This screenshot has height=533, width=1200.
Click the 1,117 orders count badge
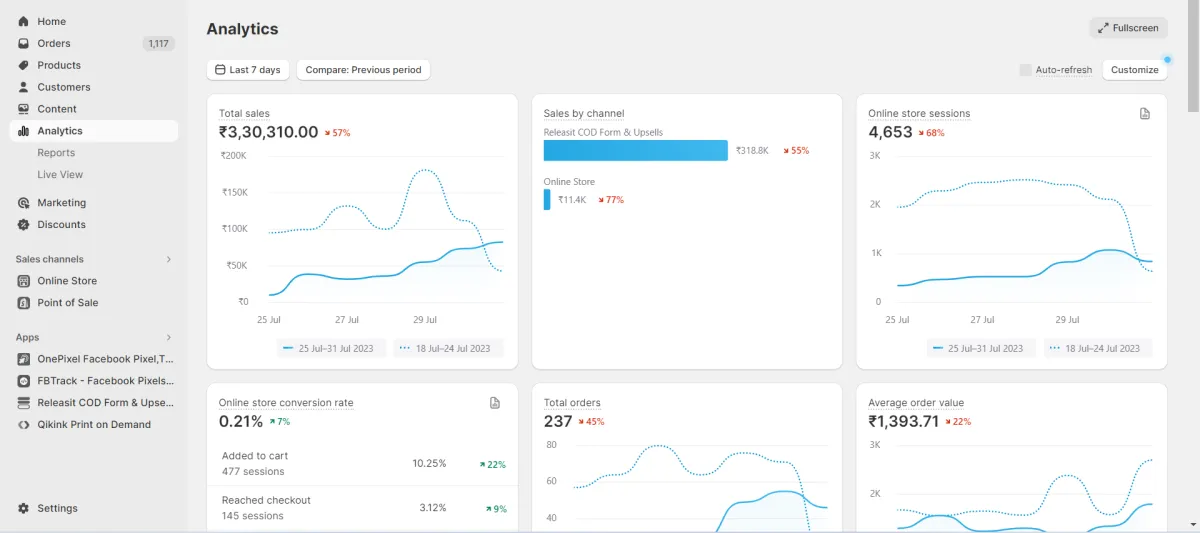pyautogui.click(x=158, y=44)
